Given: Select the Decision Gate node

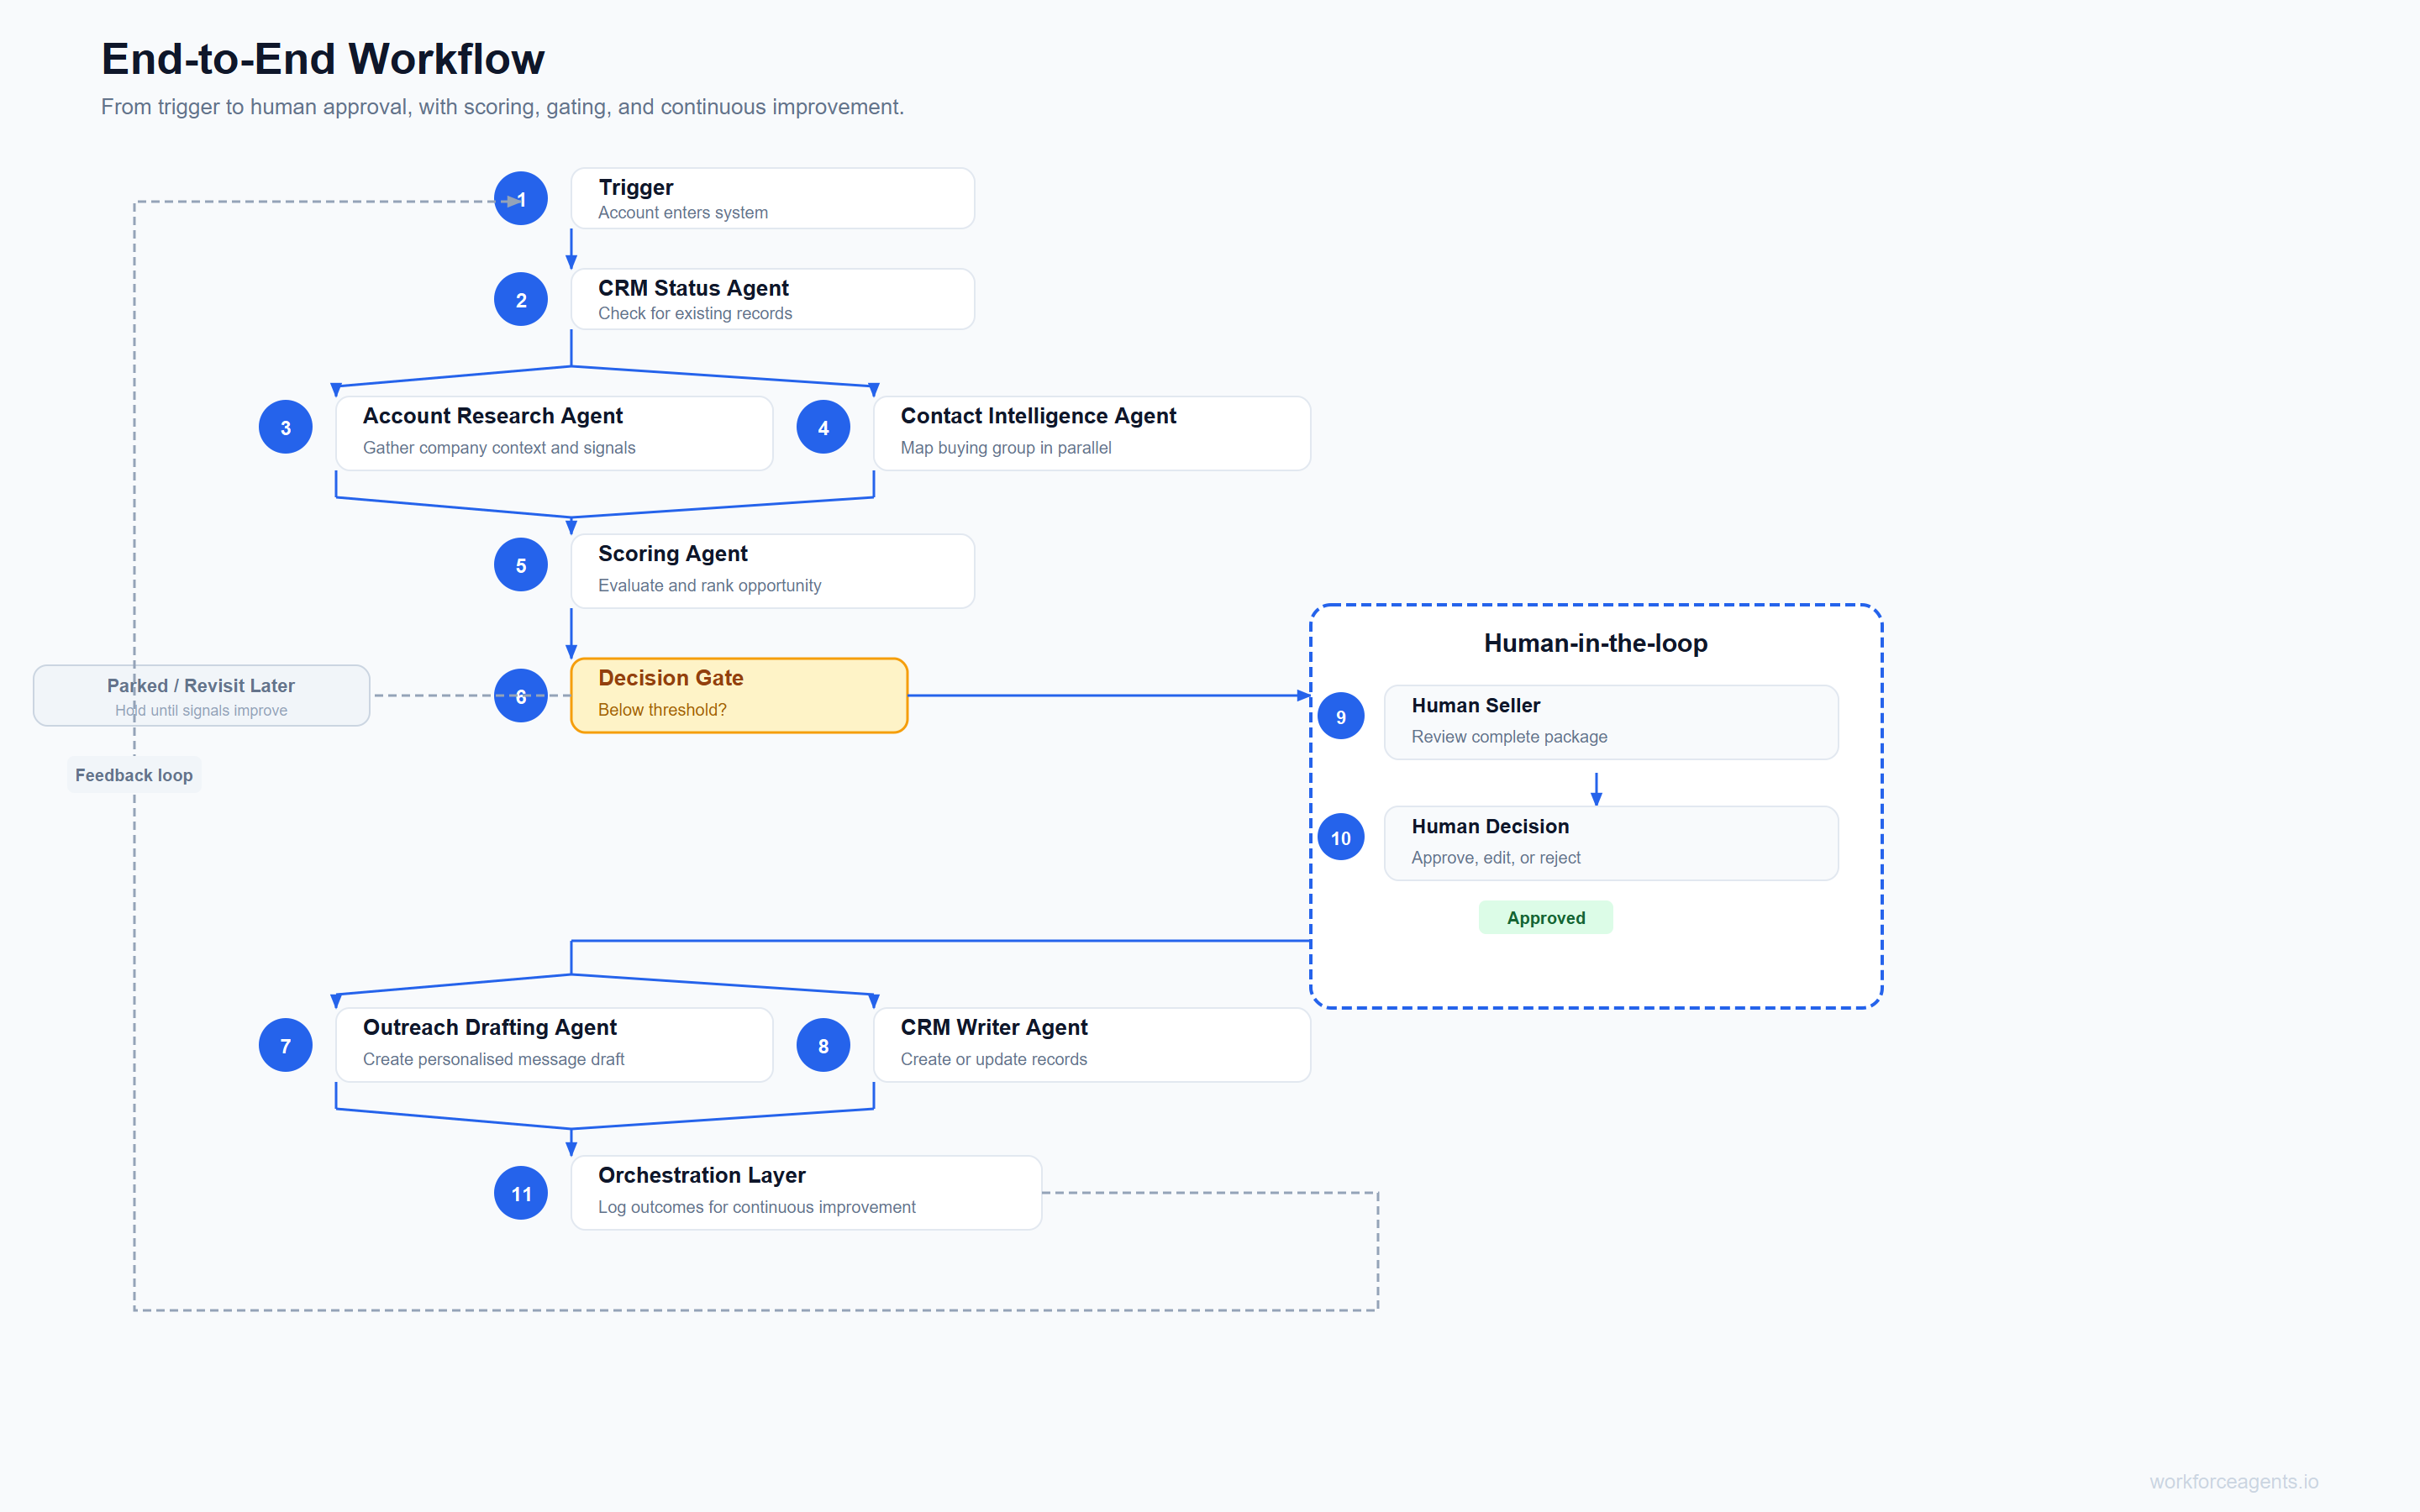Looking at the screenshot, I should coord(739,695).
